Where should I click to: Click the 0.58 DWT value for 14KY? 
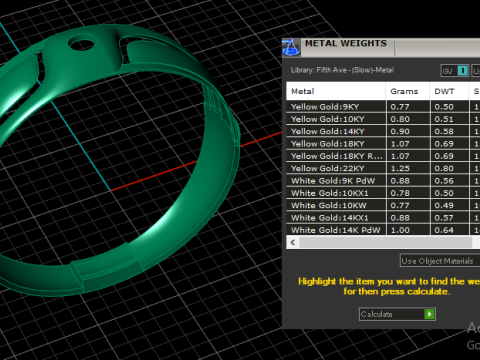pyautogui.click(x=444, y=131)
